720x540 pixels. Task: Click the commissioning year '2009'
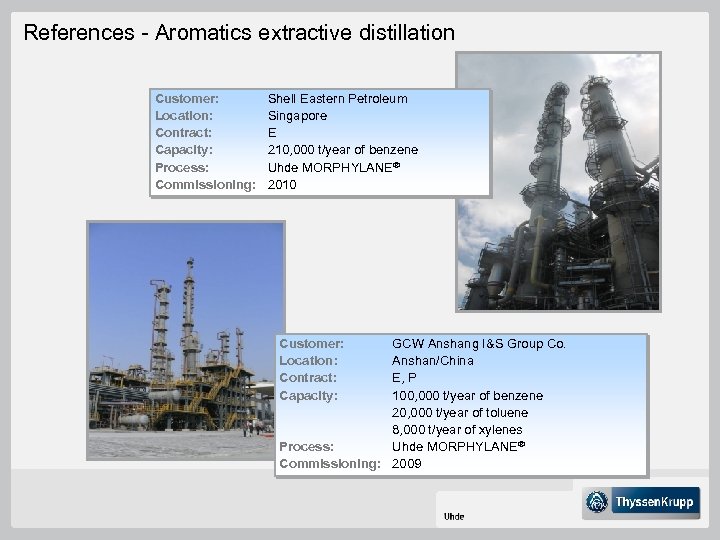click(x=406, y=464)
